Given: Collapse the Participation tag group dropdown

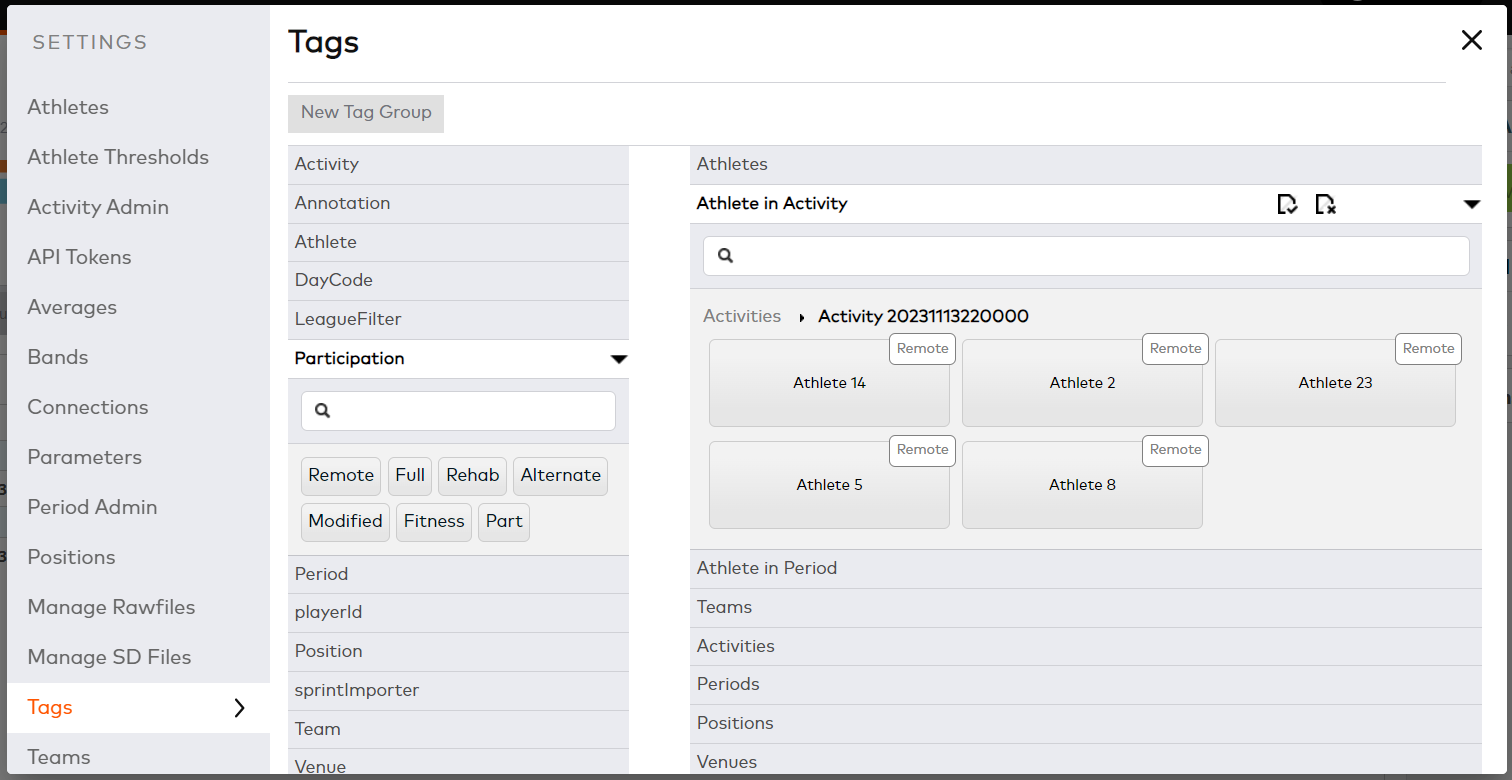Looking at the screenshot, I should tap(619, 358).
